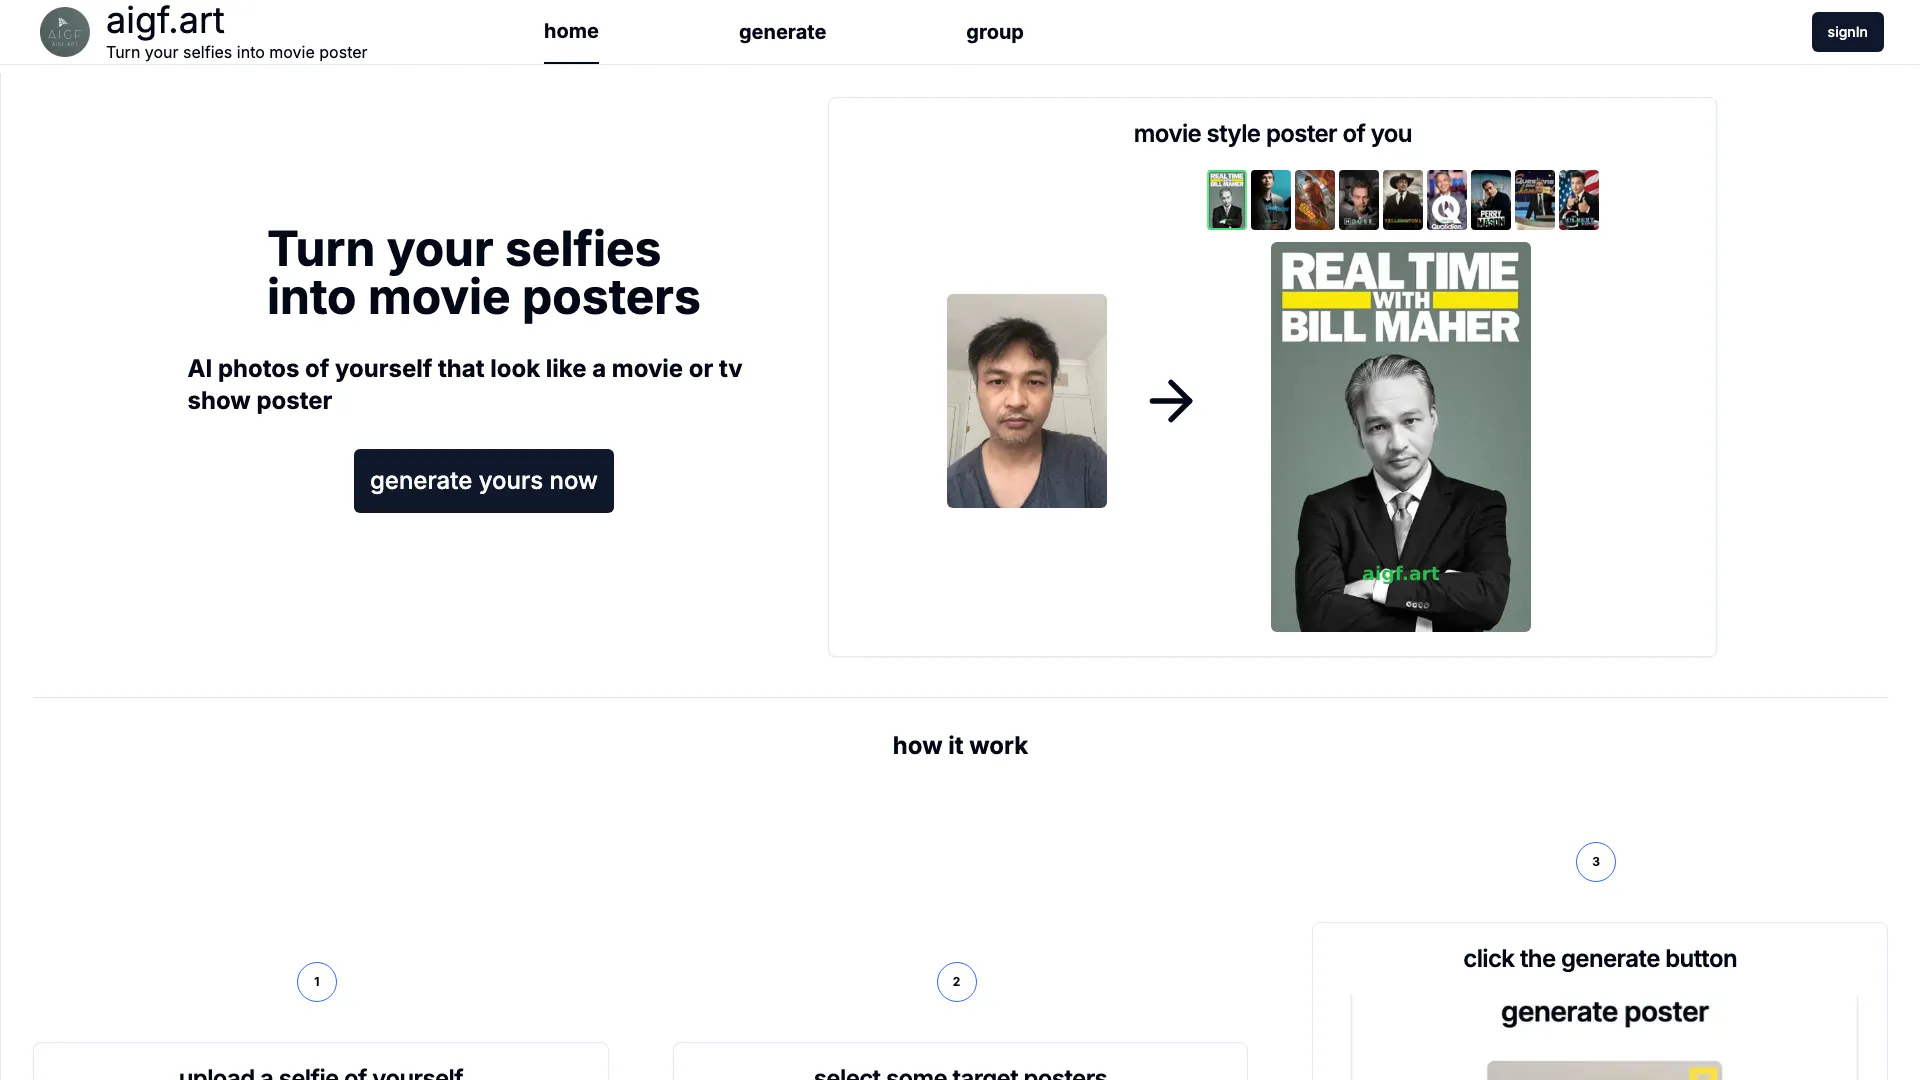Open the large Bill Maher poster image
The image size is (1920, 1080).
(x=1401, y=437)
